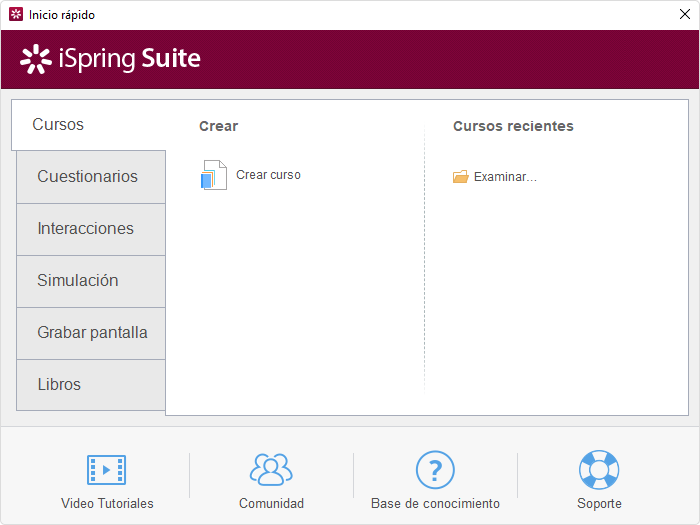
Task: Switch to the Cuestionarios tab
Action: tap(91, 177)
